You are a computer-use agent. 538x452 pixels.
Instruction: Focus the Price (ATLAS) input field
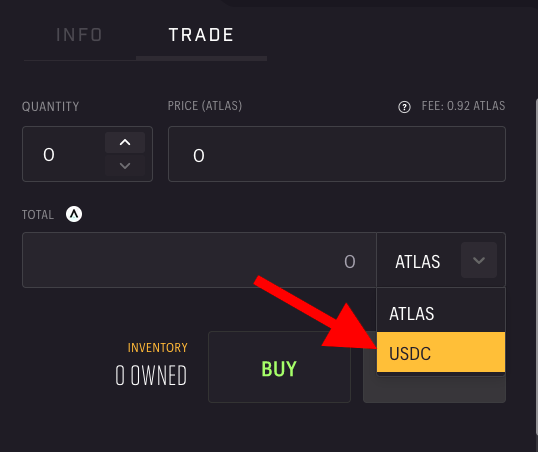(x=337, y=154)
